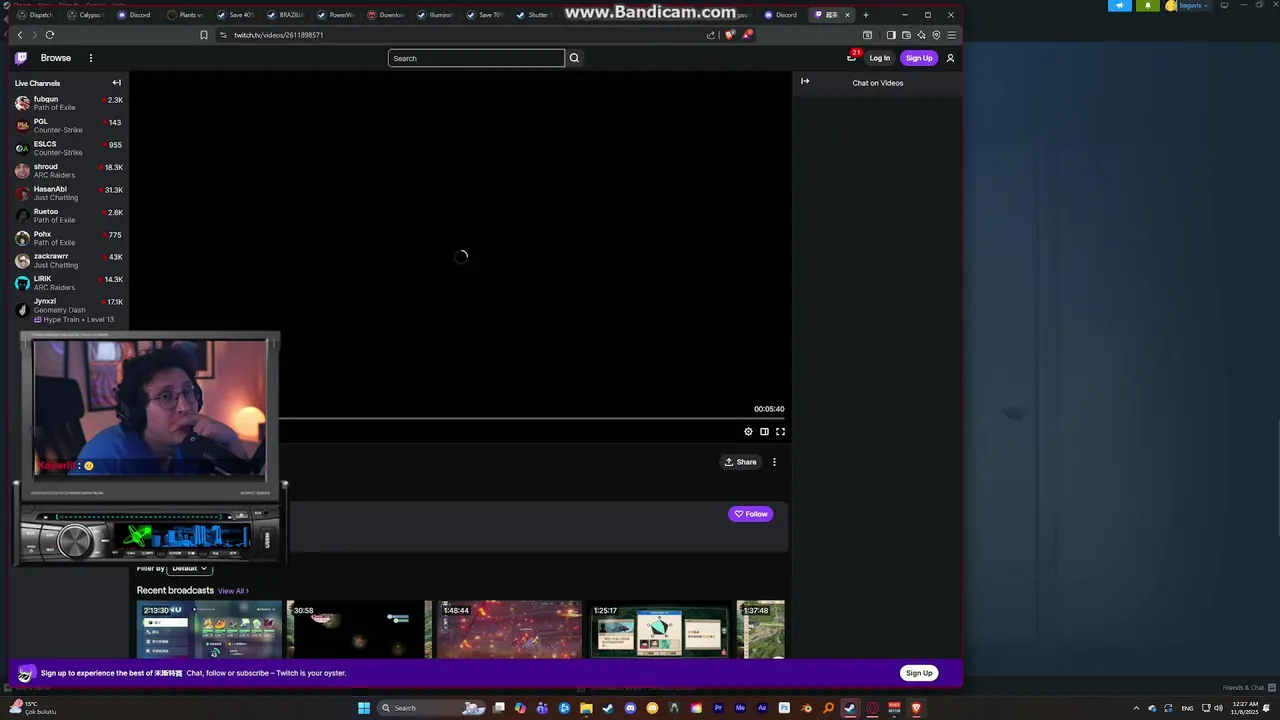The height and width of the screenshot is (720, 1280).
Task: Open a new browser tab with plus
Action: [866, 15]
